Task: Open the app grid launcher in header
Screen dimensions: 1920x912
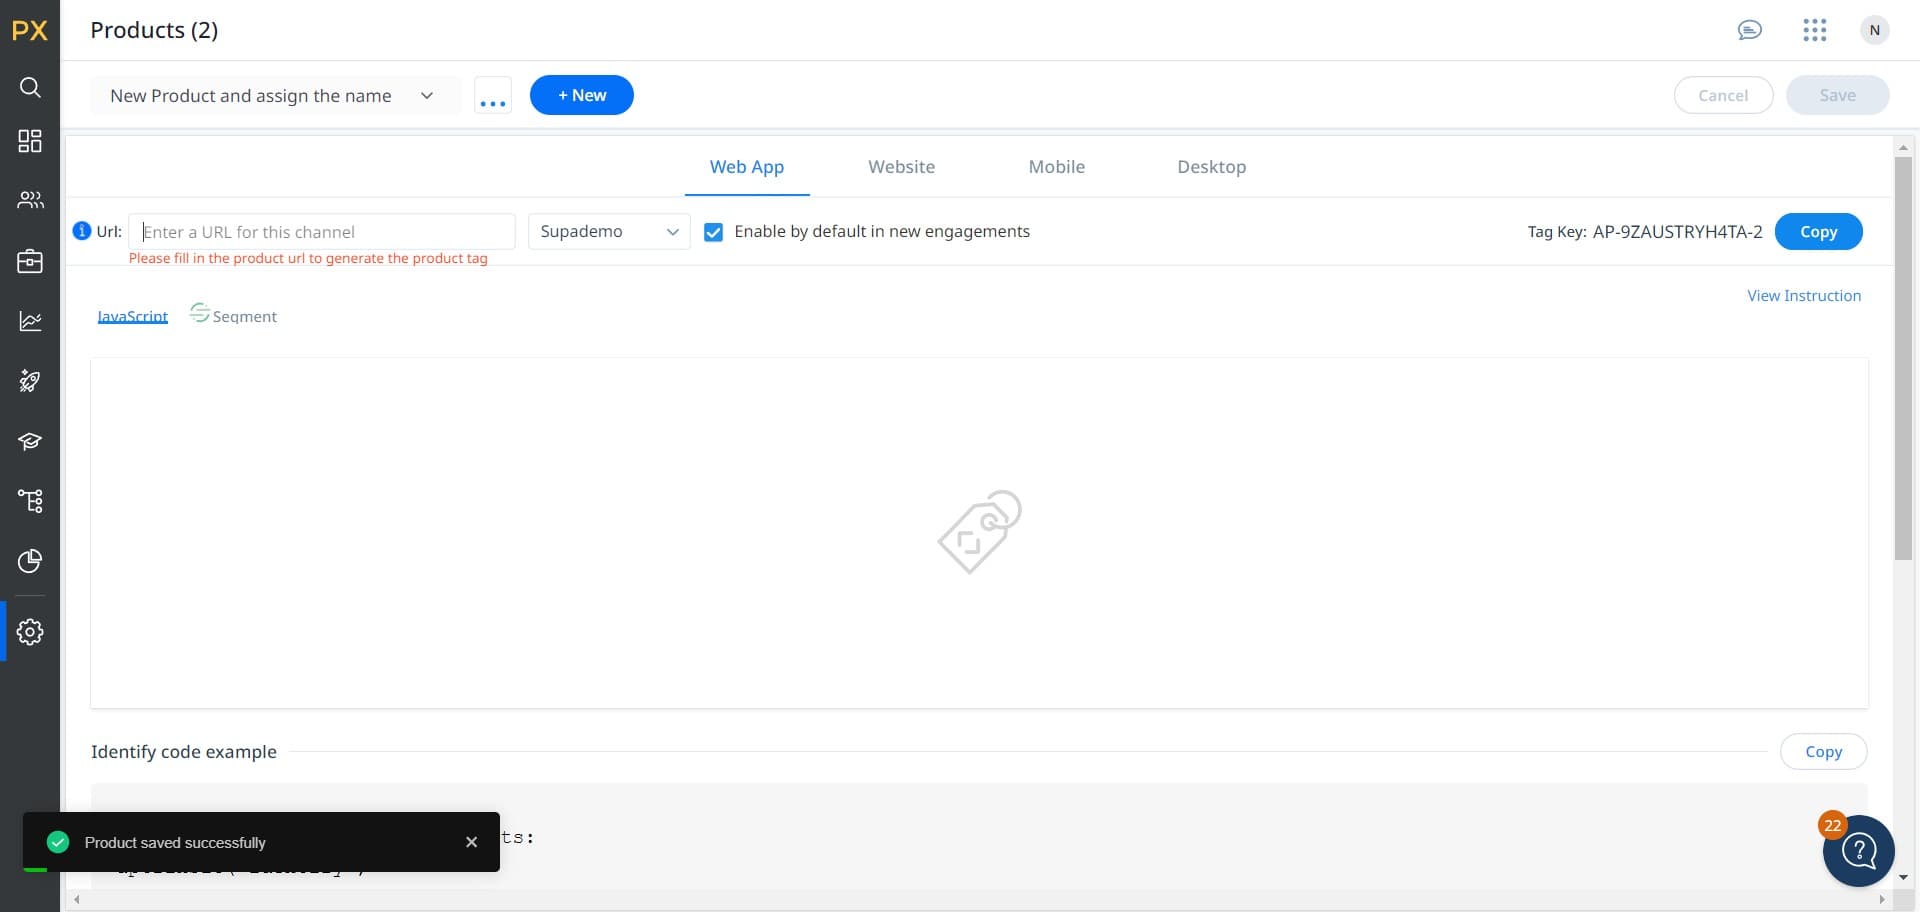Action: 1815,30
